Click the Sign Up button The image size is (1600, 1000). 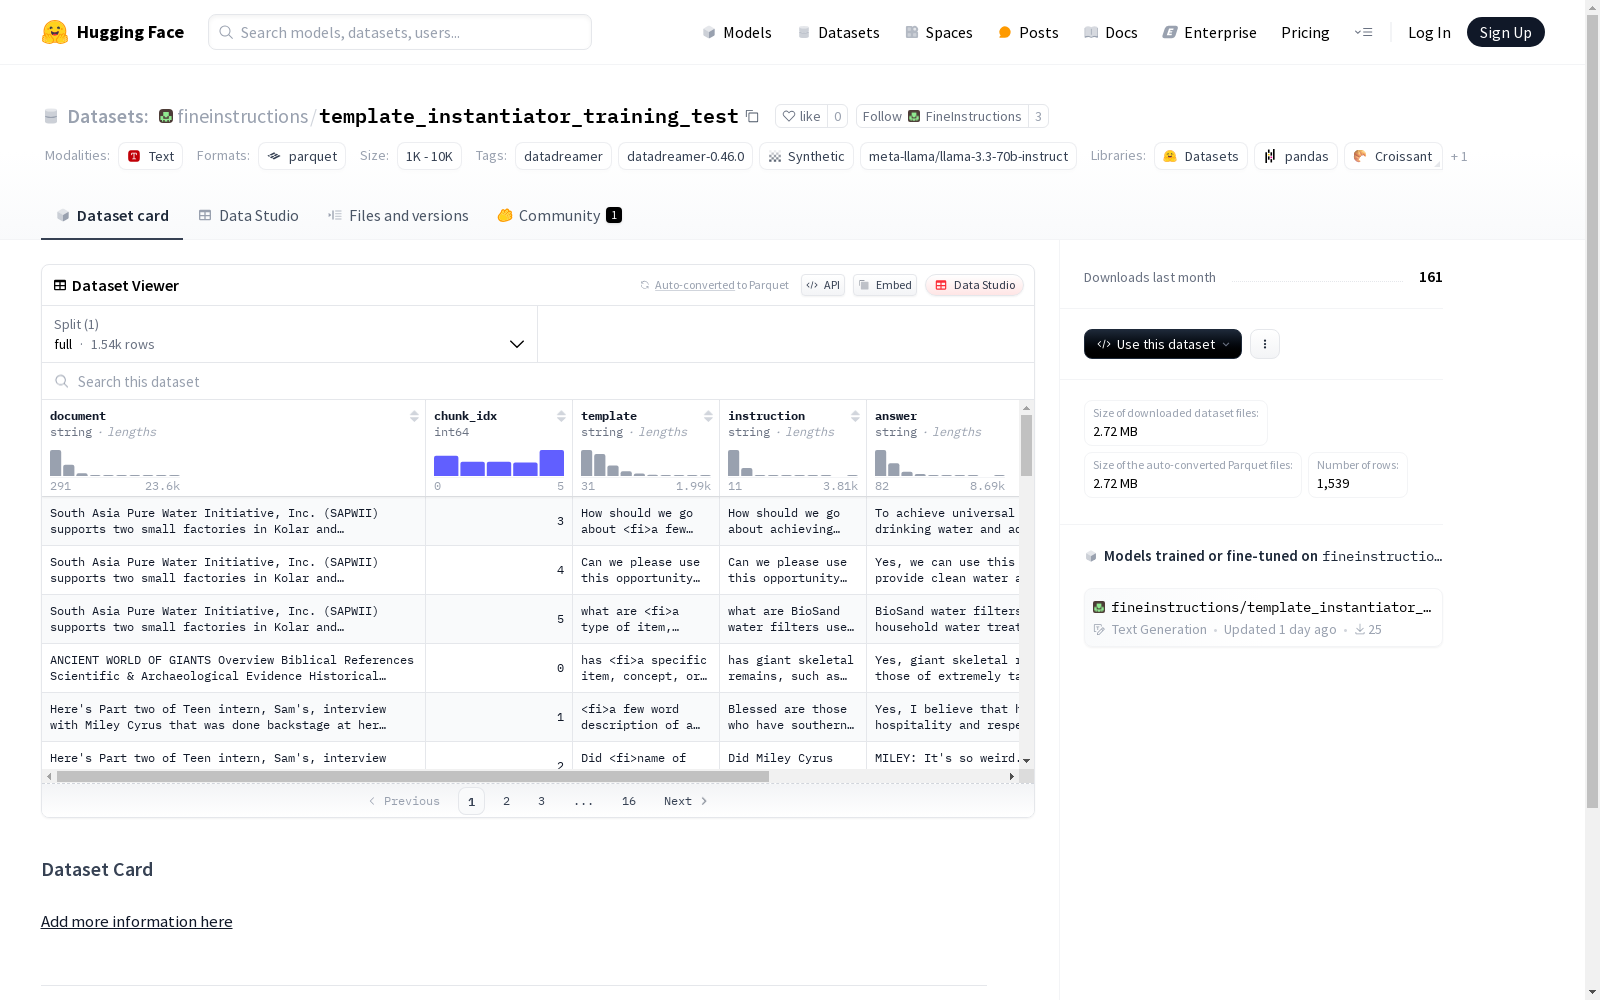point(1505,32)
